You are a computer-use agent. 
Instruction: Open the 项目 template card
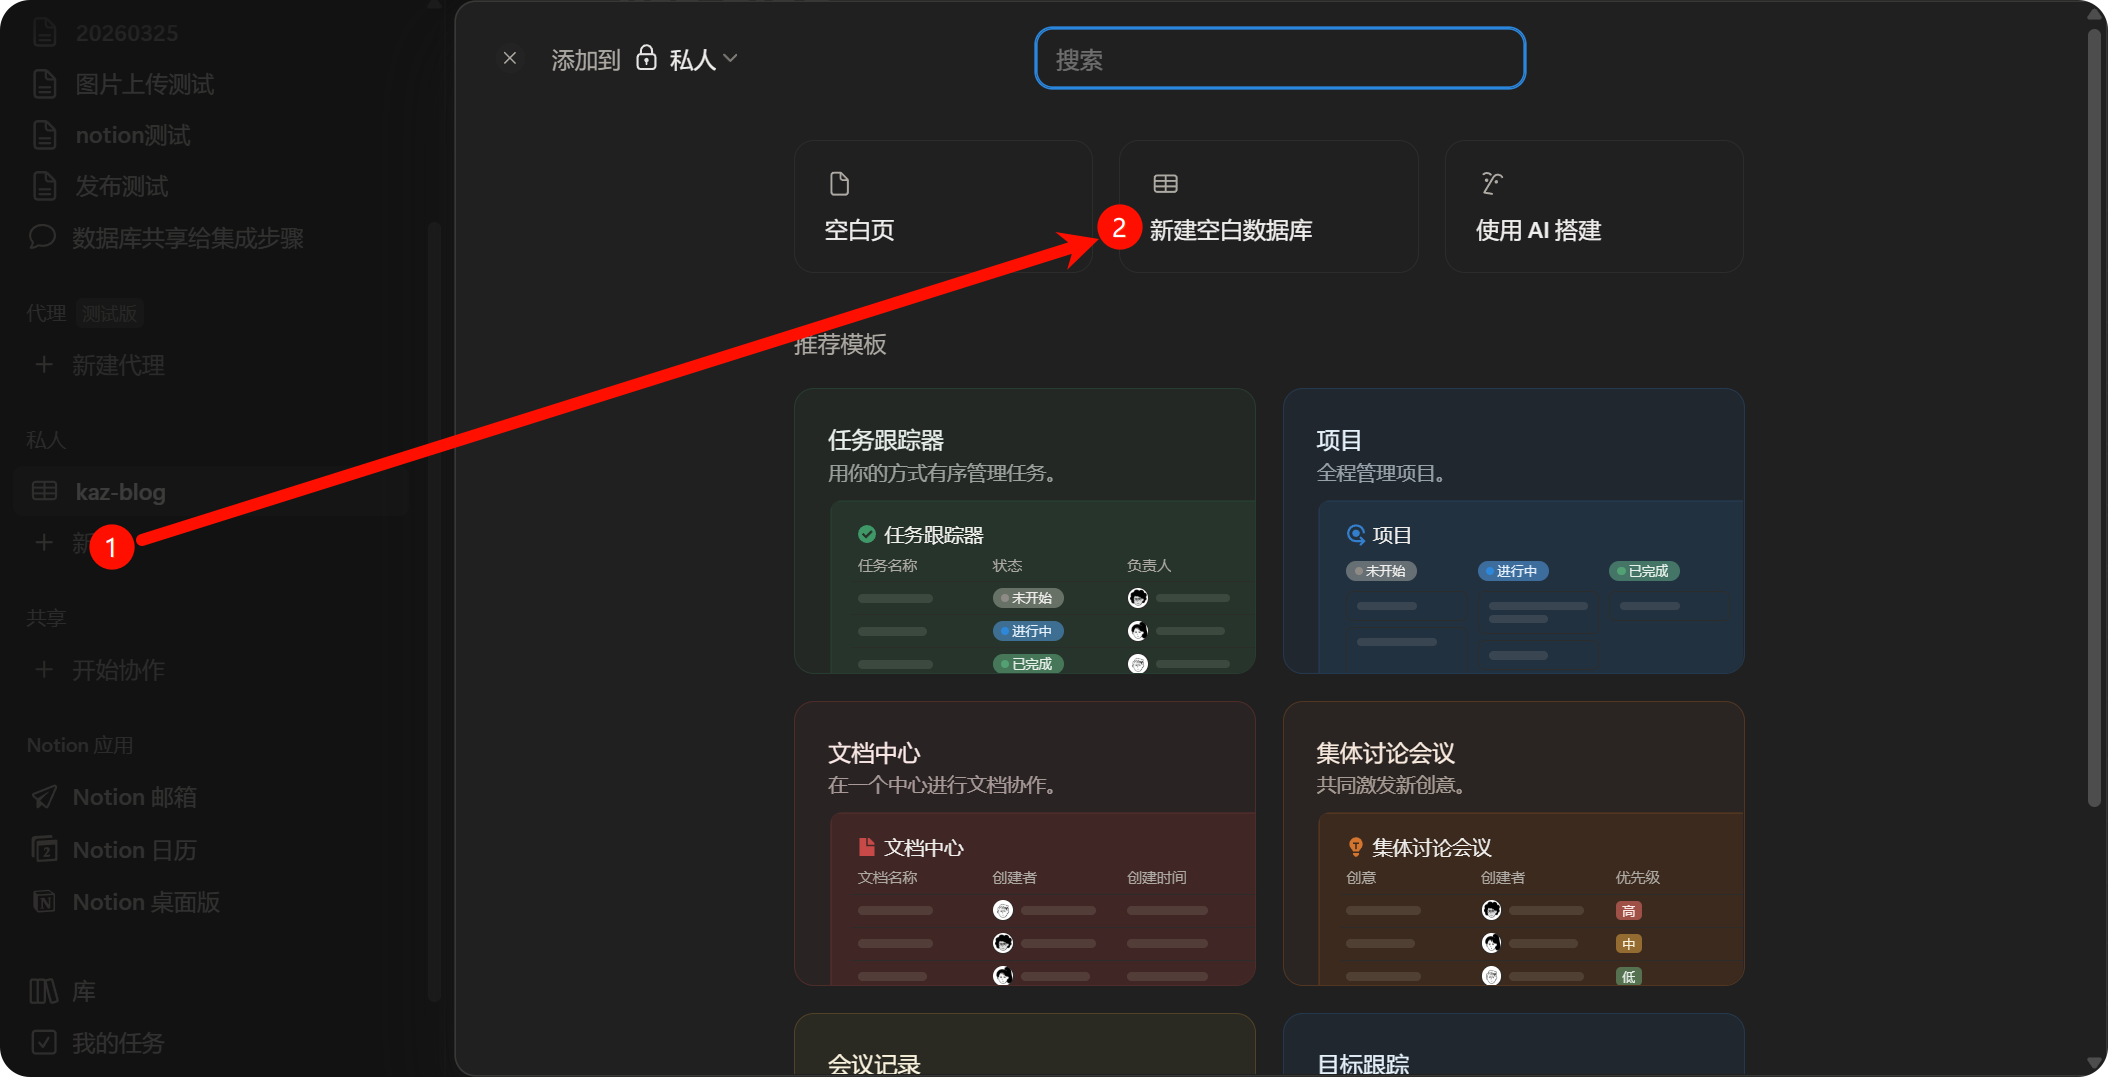[1513, 531]
